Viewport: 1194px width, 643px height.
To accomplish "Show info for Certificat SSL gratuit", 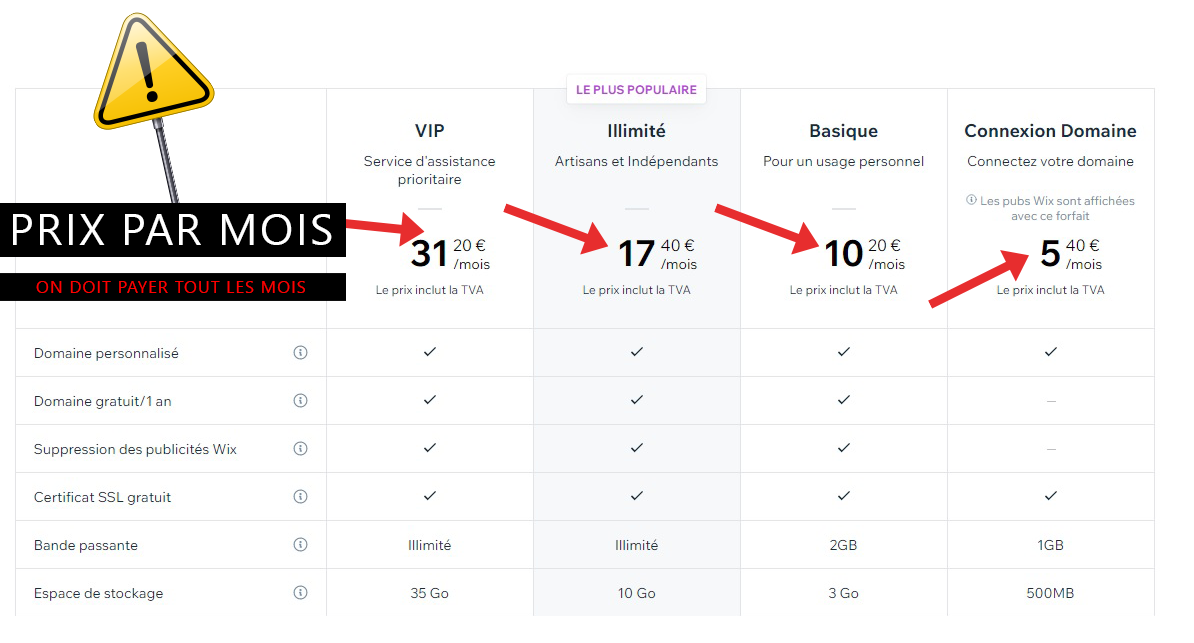I will click(300, 497).
